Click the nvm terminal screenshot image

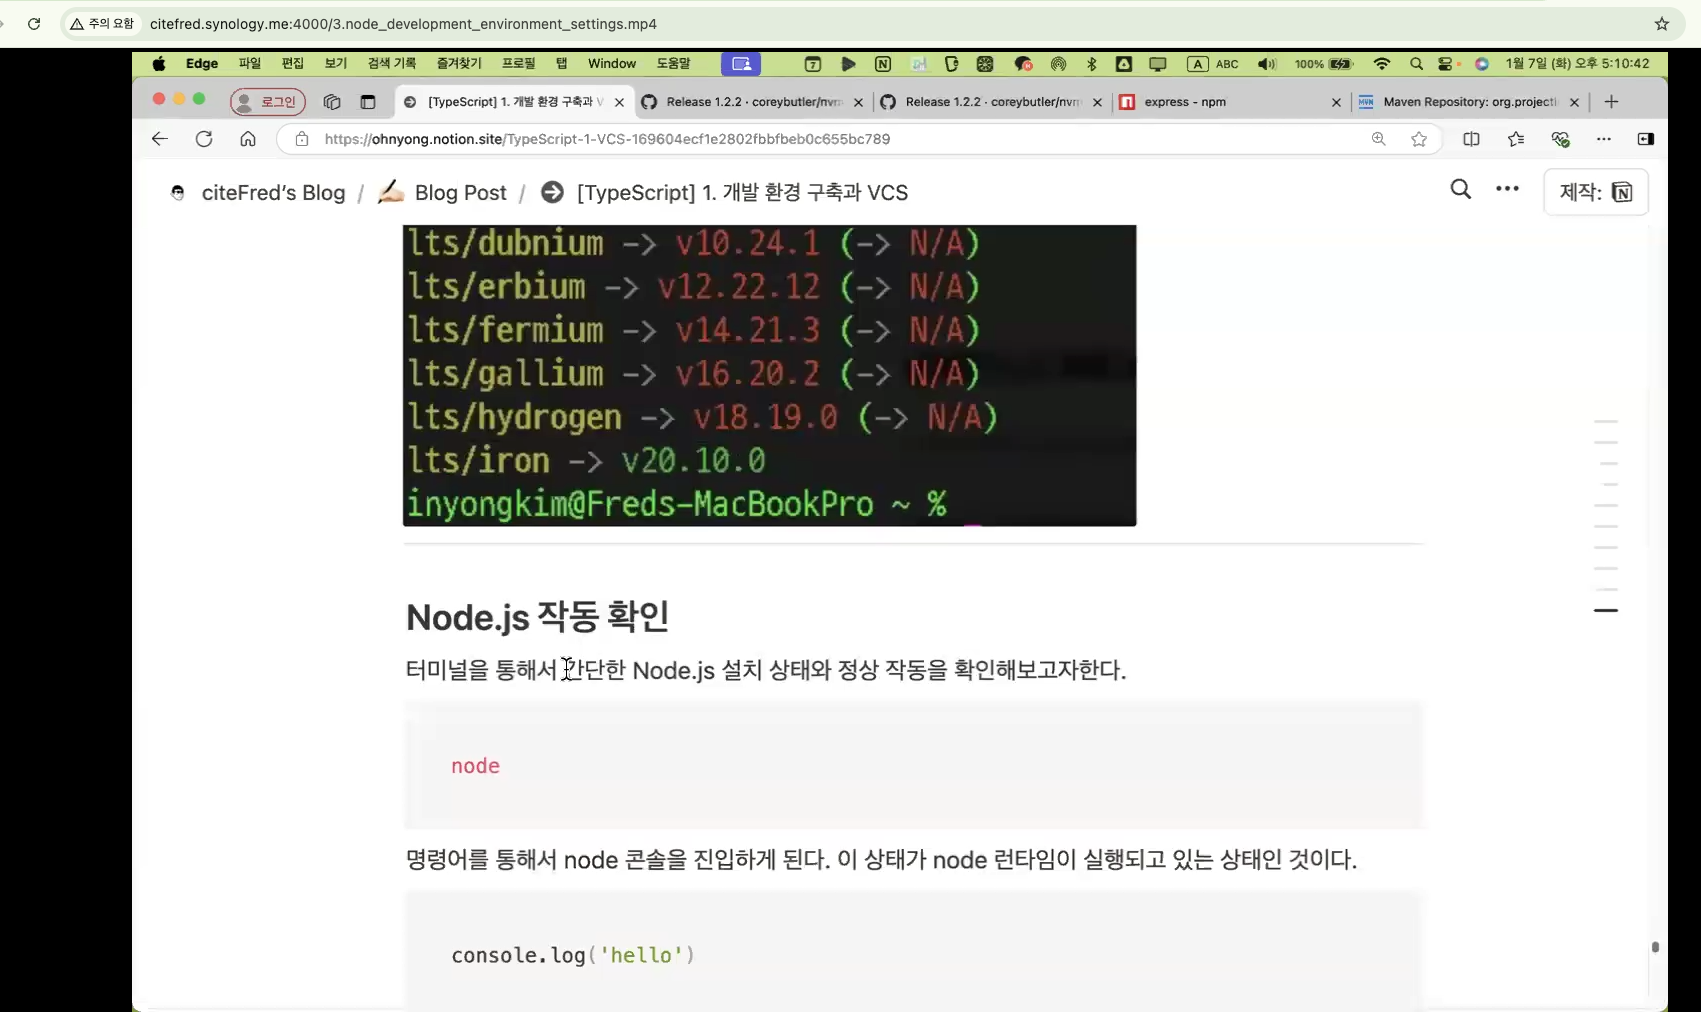tap(769, 375)
